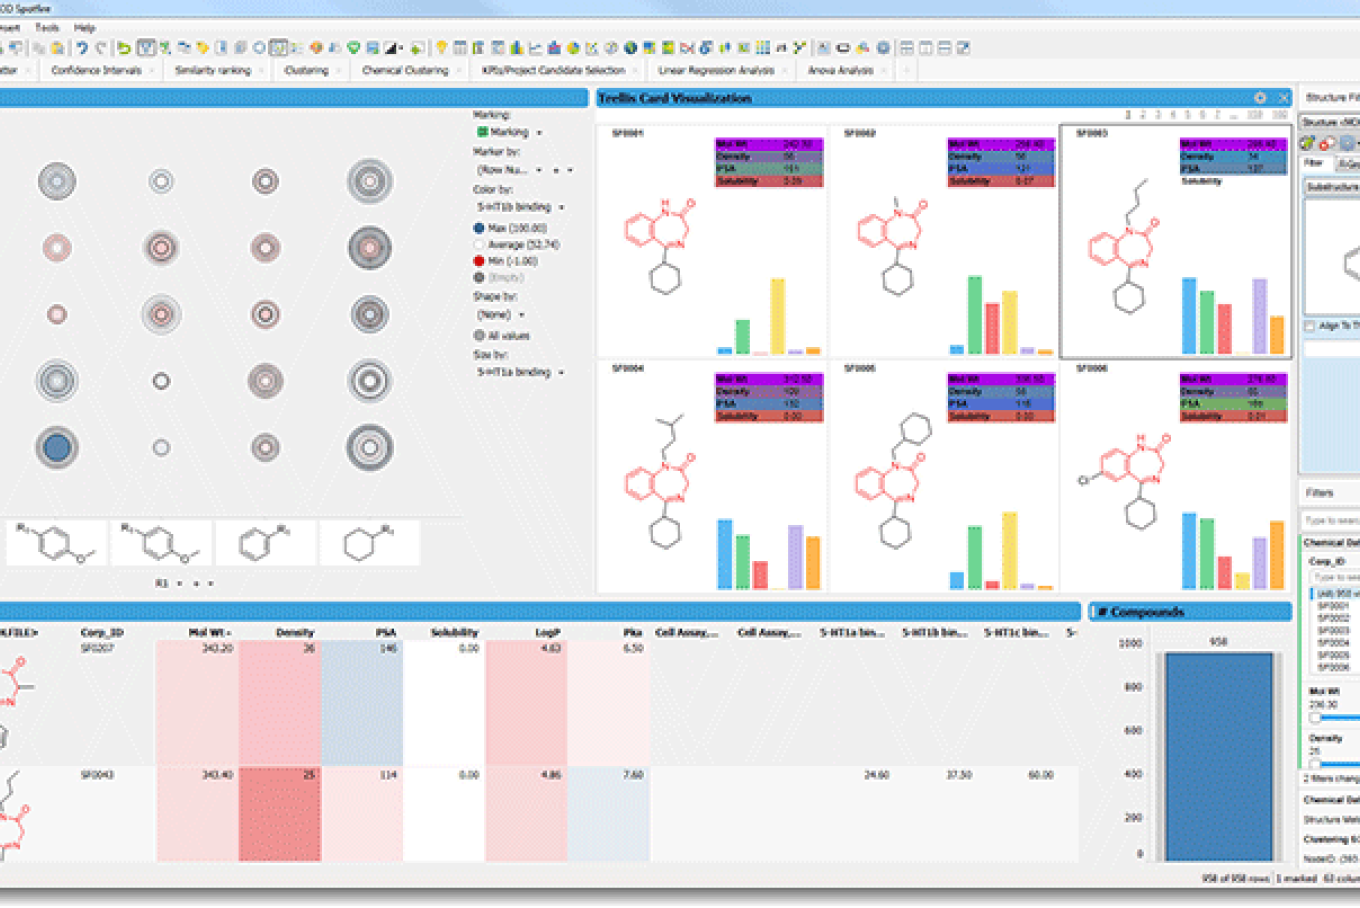Open the Marking dropdown in the legend
This screenshot has width=1360, height=908.
pyautogui.click(x=539, y=132)
